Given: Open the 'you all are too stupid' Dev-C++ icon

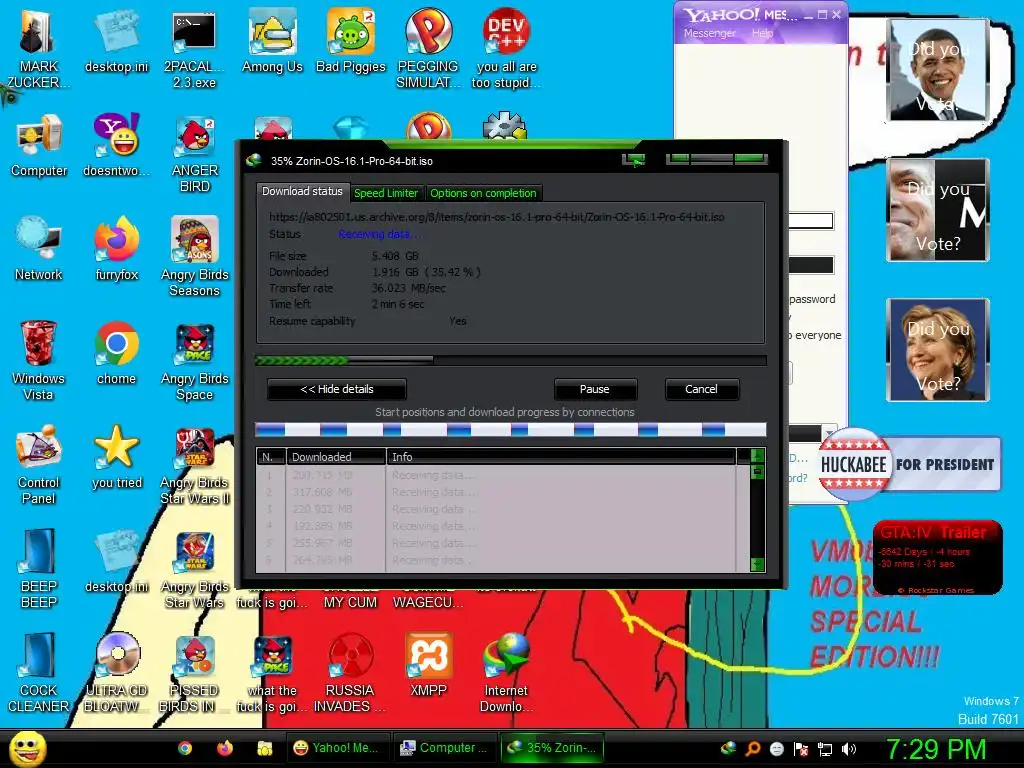Looking at the screenshot, I should click(x=506, y=47).
